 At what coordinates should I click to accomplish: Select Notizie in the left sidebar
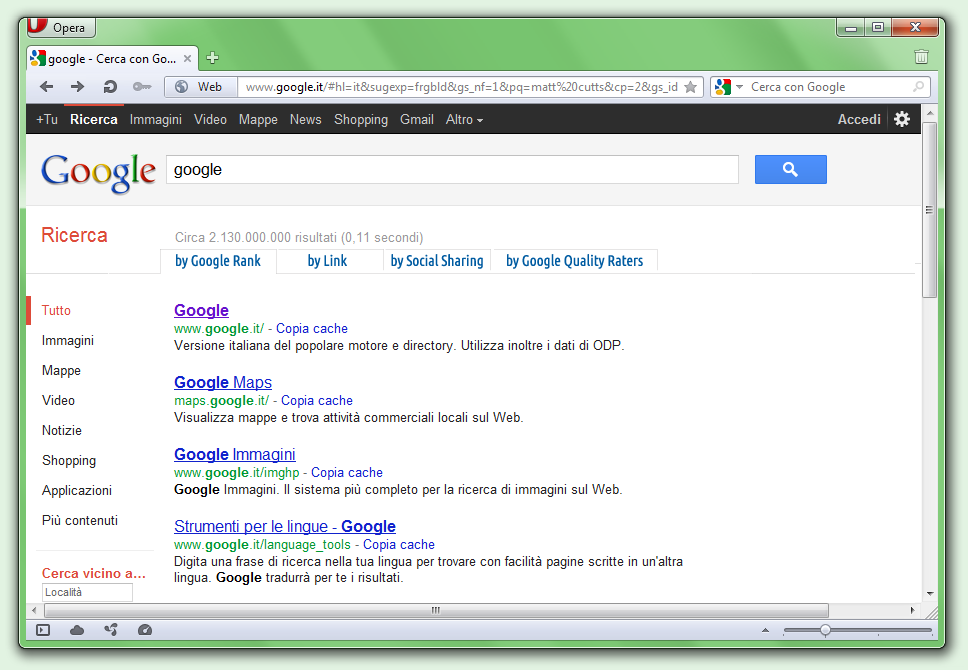[62, 430]
